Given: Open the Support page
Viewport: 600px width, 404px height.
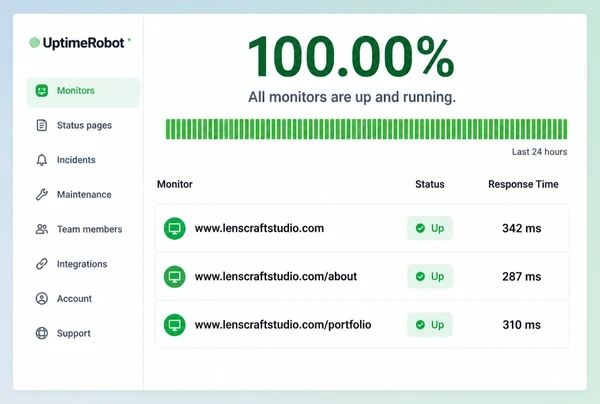Looking at the screenshot, I should click(x=74, y=333).
